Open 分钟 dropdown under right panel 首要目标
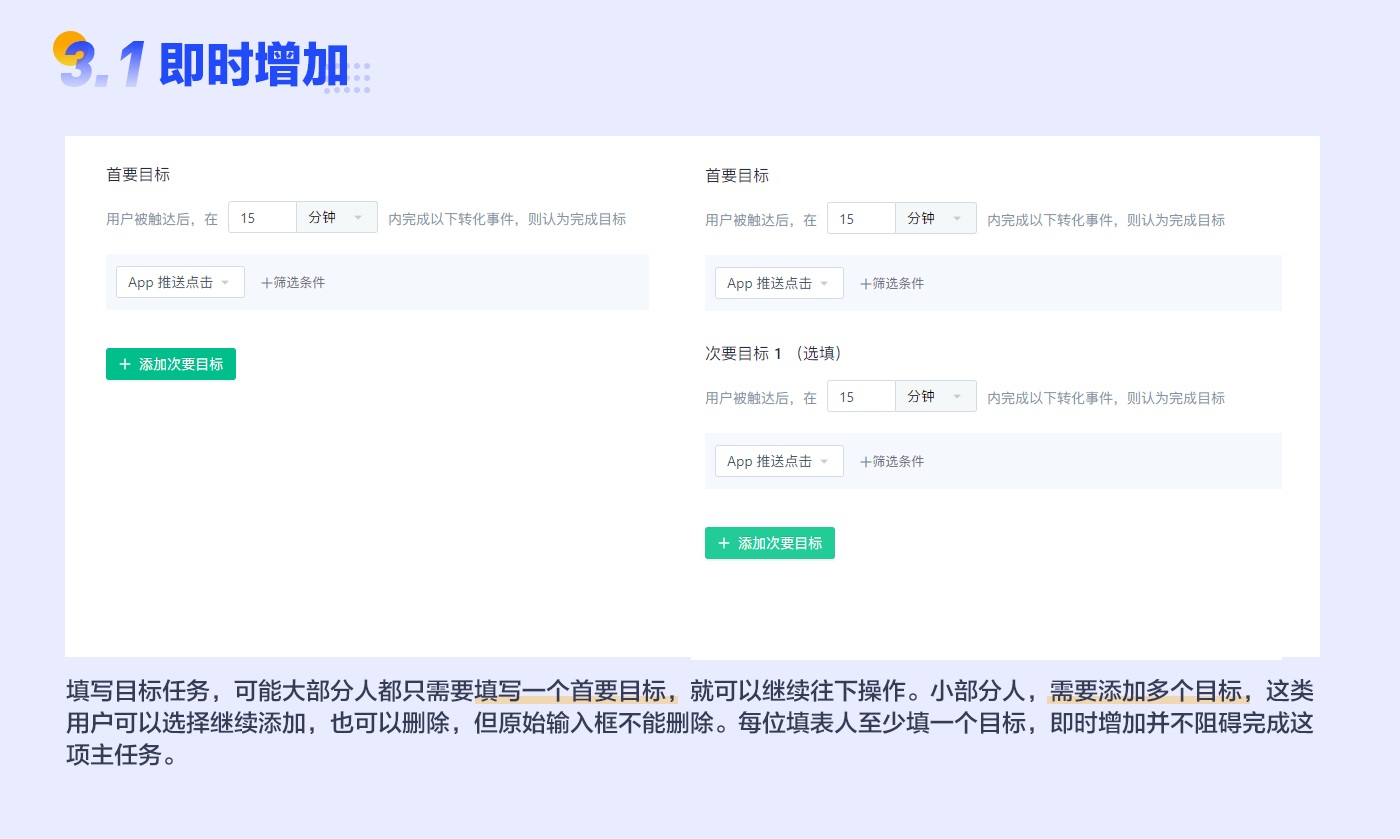1400x839 pixels. point(936,218)
